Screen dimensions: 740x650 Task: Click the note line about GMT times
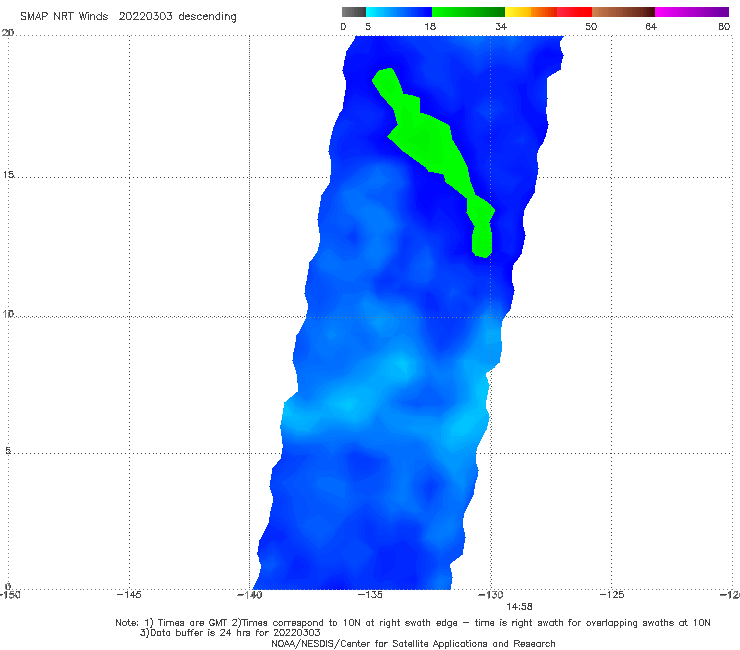click(413, 623)
